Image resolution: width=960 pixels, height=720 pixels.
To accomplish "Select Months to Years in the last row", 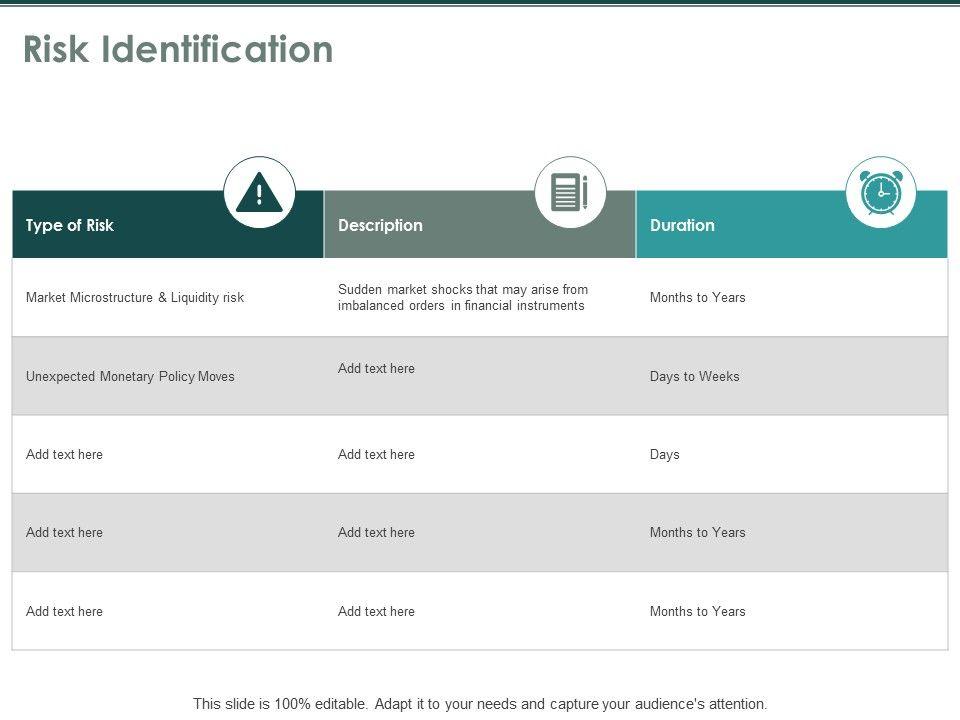I will point(697,611).
